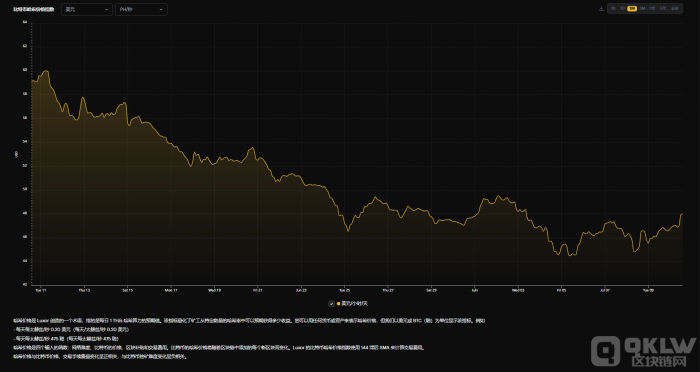Viewport: 700px width, 372px height.
Task: Download the chart data via download icon
Action: [601, 8]
